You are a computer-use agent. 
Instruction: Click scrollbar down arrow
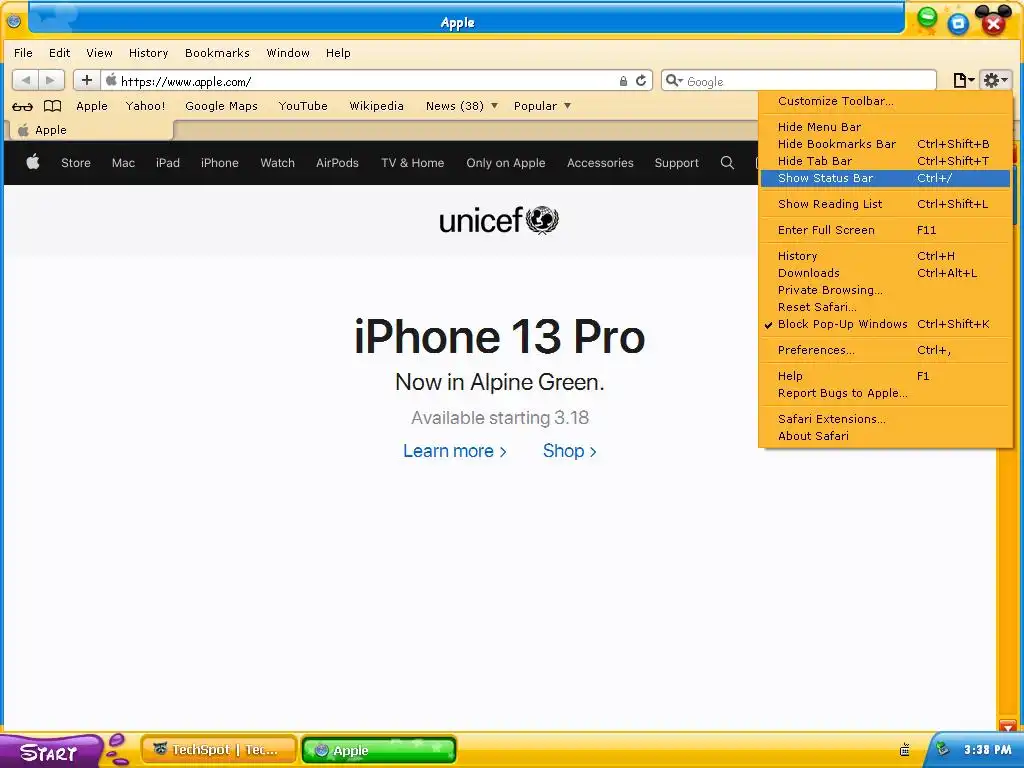(1006, 726)
